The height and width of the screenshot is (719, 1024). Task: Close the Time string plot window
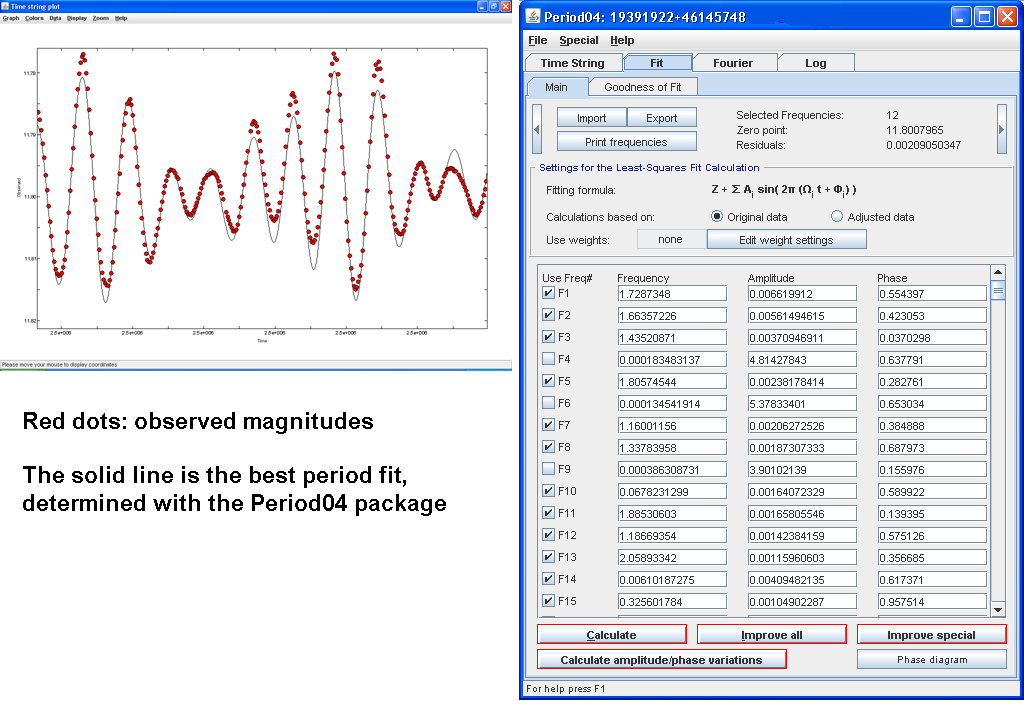505,6
